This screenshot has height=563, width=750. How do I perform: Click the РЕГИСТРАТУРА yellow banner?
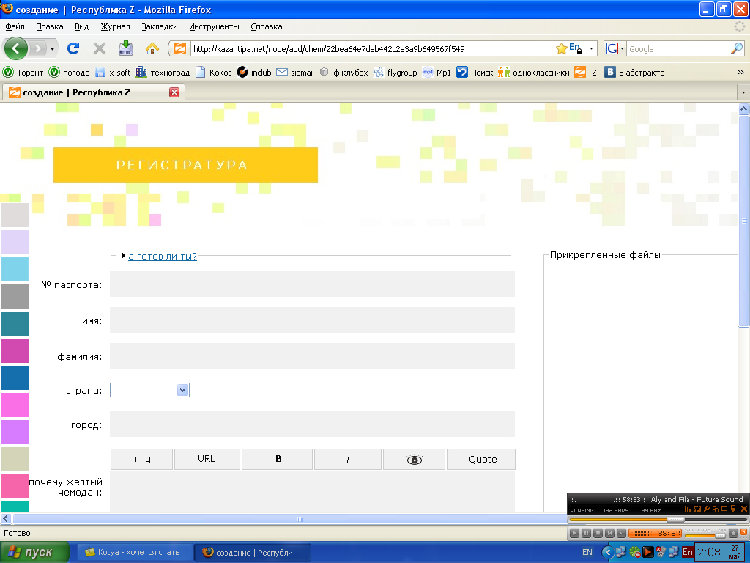(x=185, y=165)
